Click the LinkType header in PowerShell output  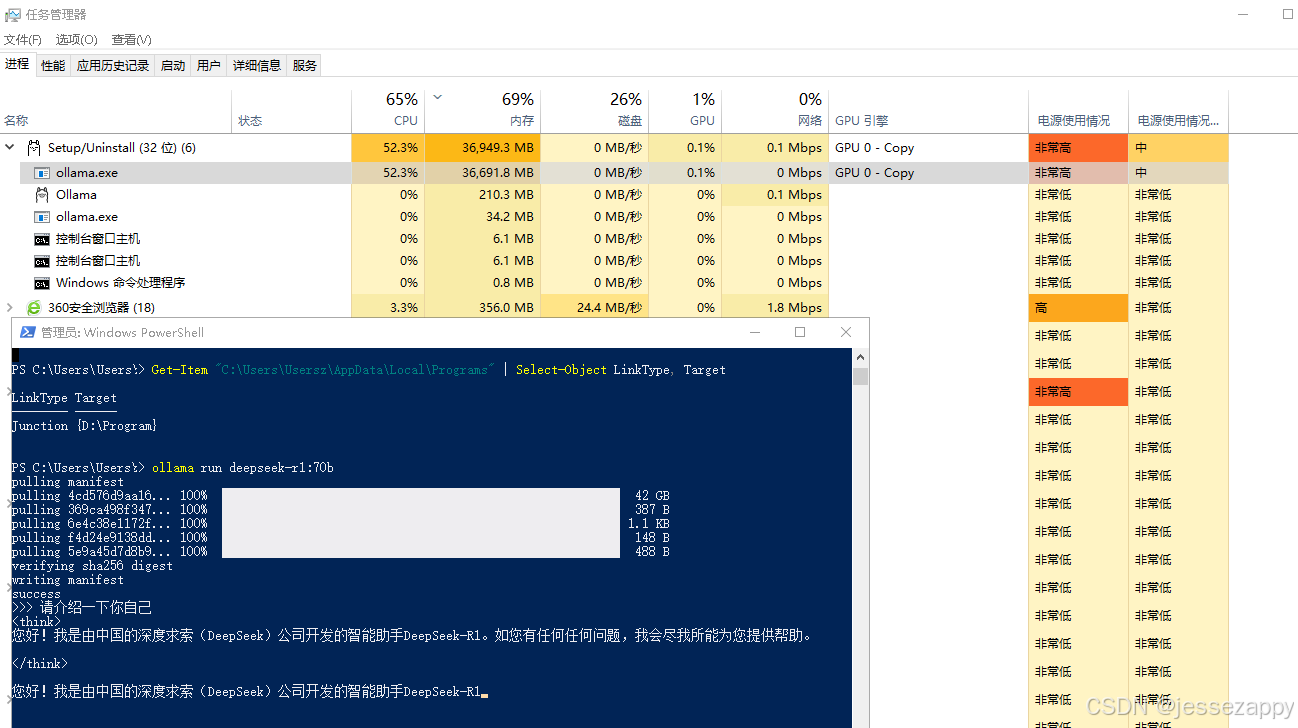[x=39, y=398]
